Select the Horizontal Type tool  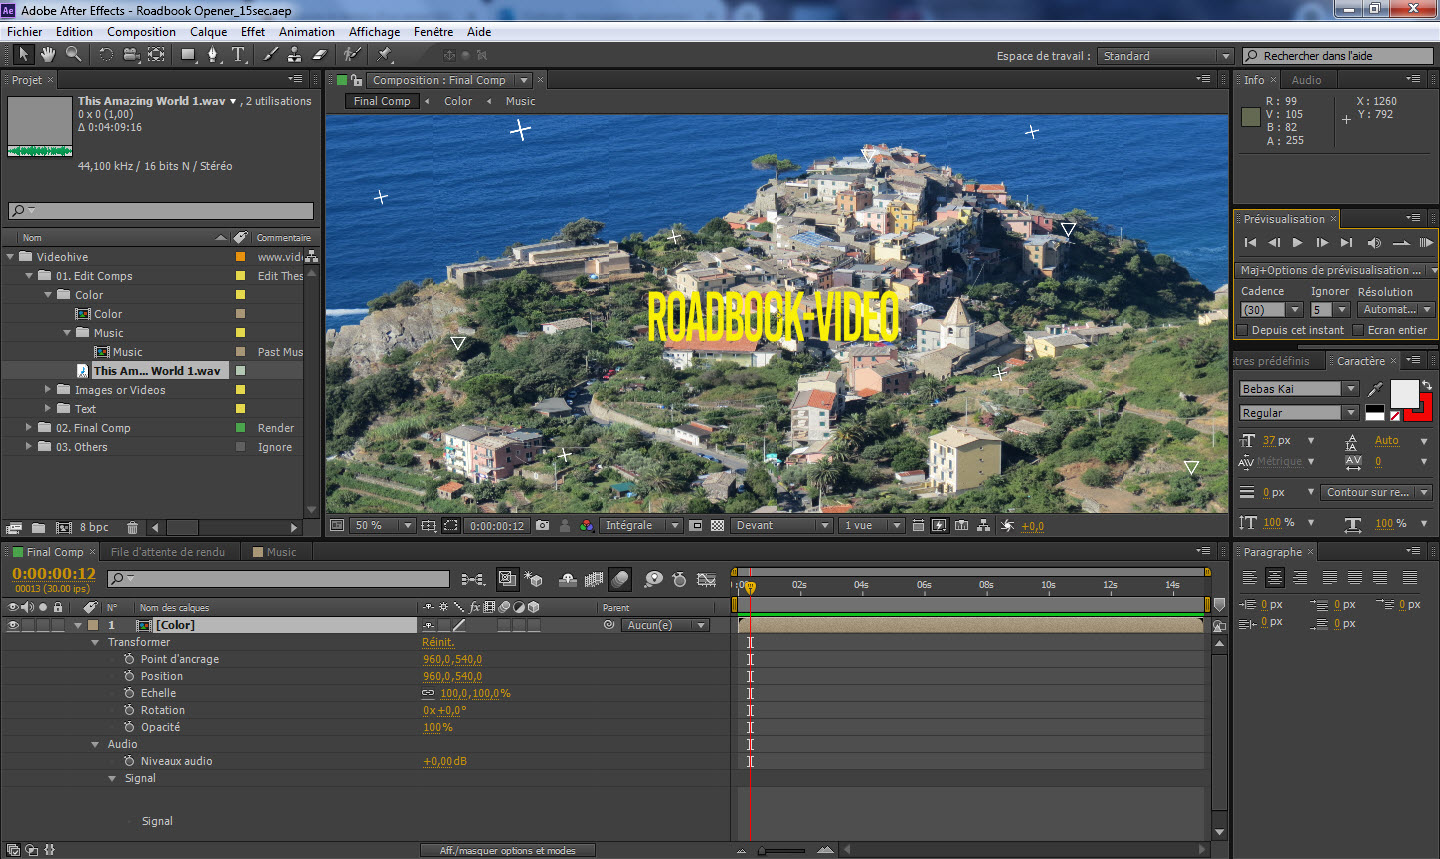(x=238, y=55)
